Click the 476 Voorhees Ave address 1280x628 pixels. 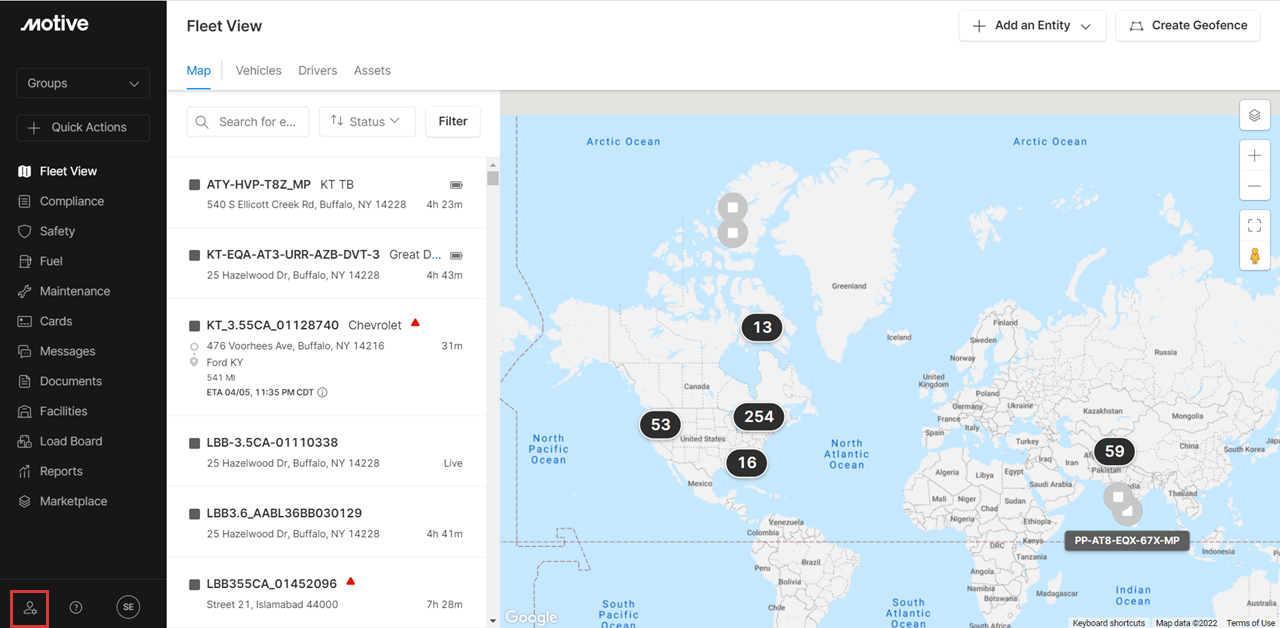click(x=296, y=346)
